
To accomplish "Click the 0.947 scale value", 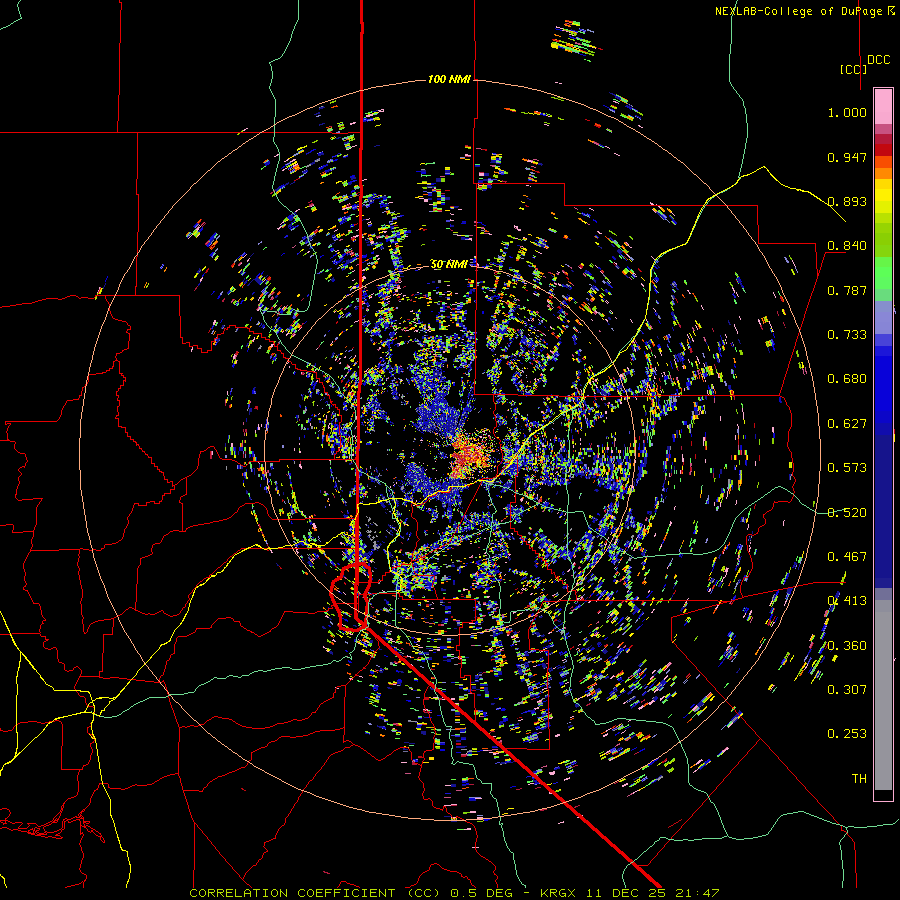I will [847, 157].
